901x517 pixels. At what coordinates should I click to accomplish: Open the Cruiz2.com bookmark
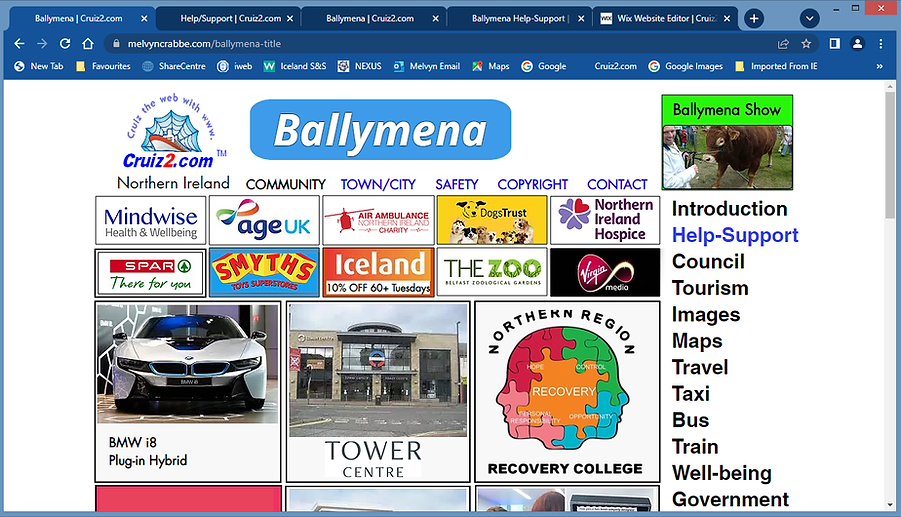(x=615, y=66)
